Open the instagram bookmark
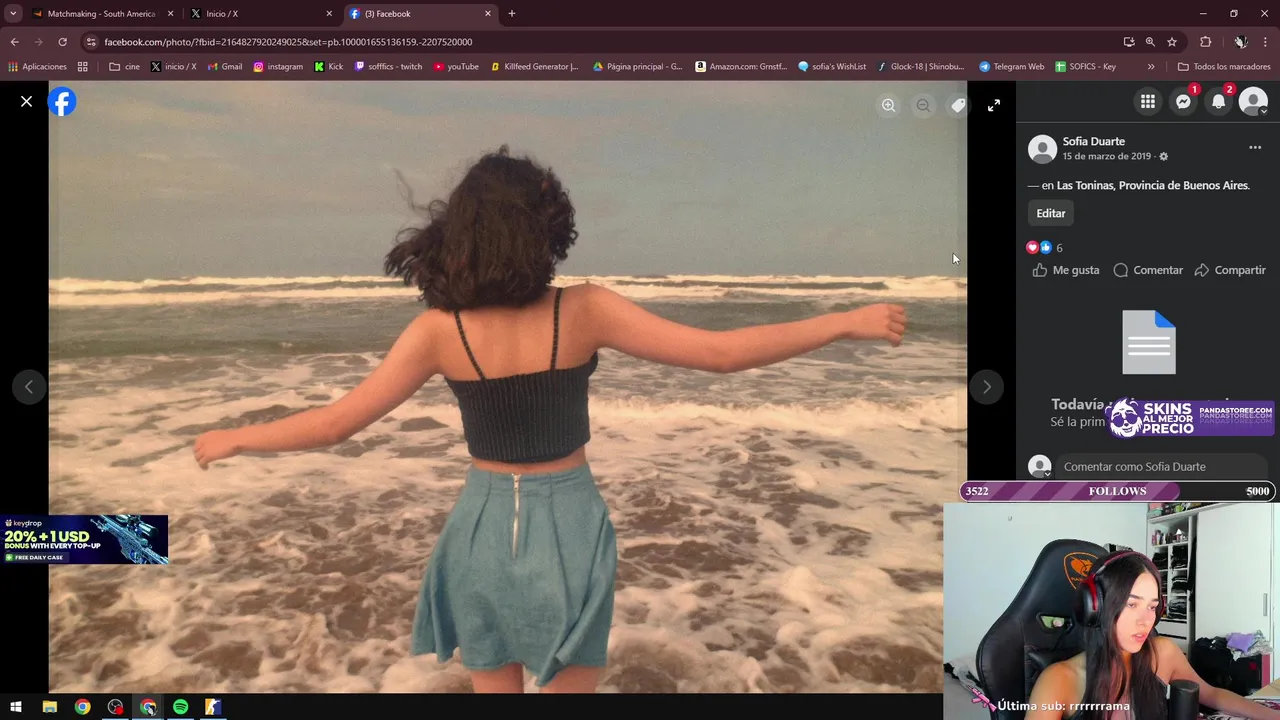Screen dimensions: 1280x720 point(278,67)
